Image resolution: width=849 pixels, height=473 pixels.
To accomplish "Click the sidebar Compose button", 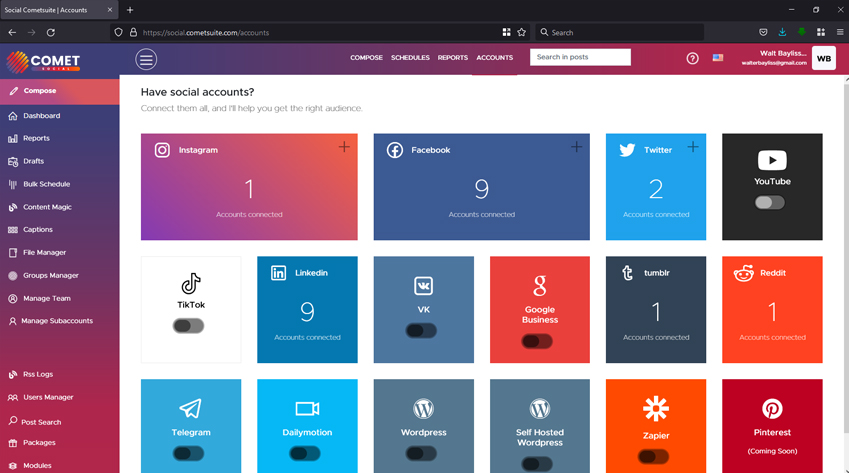I will point(60,91).
